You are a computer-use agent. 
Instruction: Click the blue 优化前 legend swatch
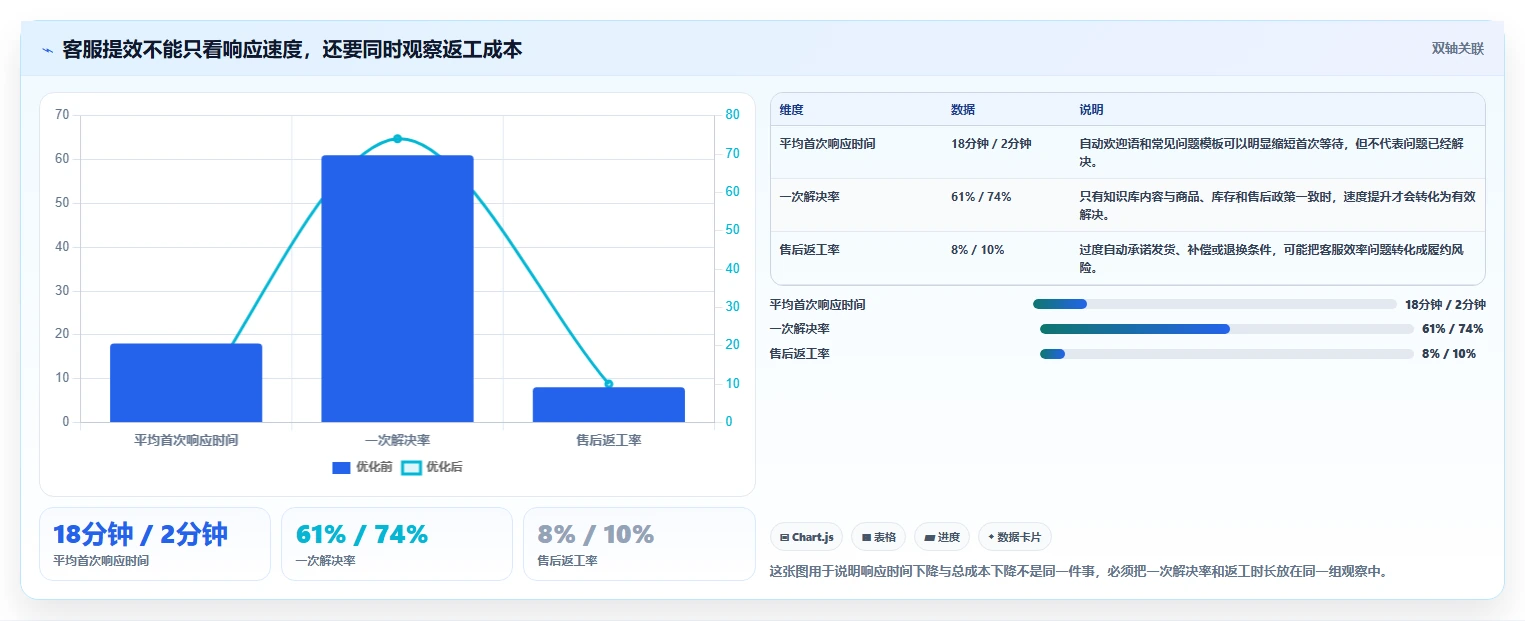(x=341, y=467)
